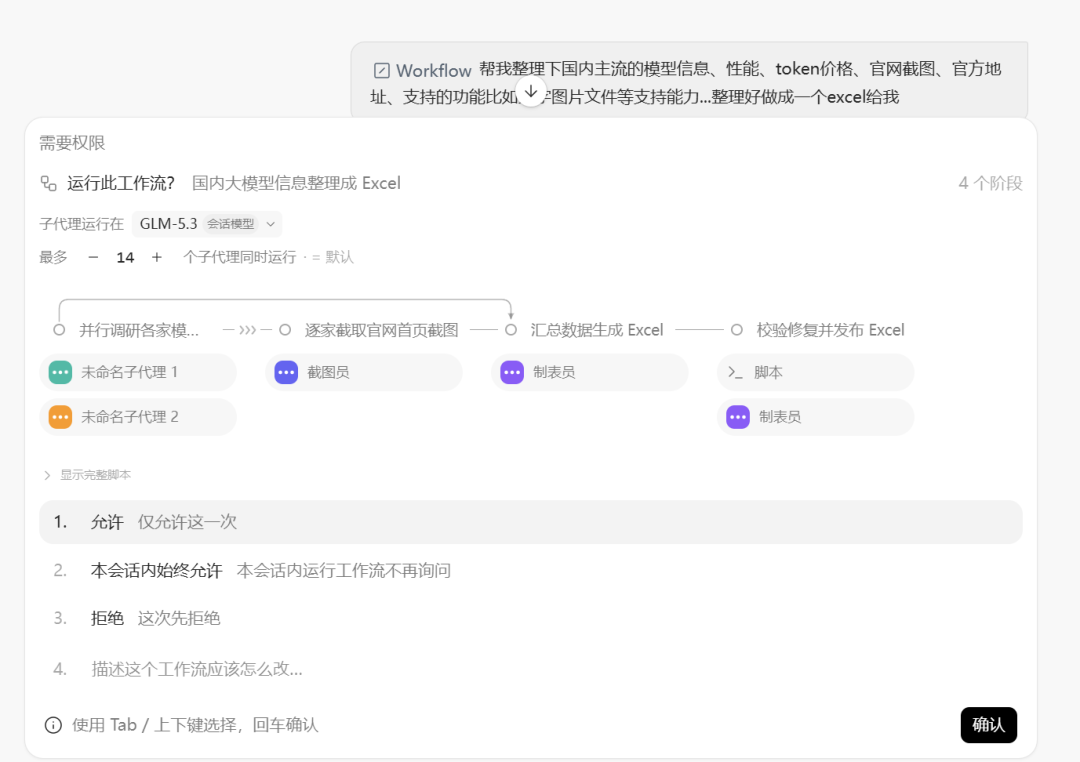Click the green icon of 未命名子代理 1

(x=61, y=372)
